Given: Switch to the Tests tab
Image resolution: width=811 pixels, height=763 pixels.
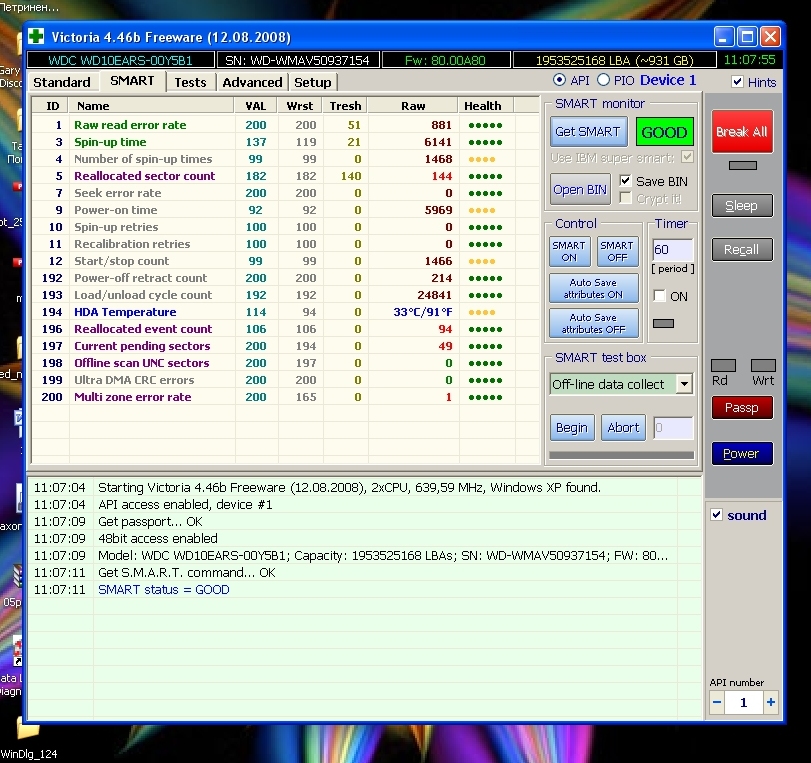Looking at the screenshot, I should [190, 82].
